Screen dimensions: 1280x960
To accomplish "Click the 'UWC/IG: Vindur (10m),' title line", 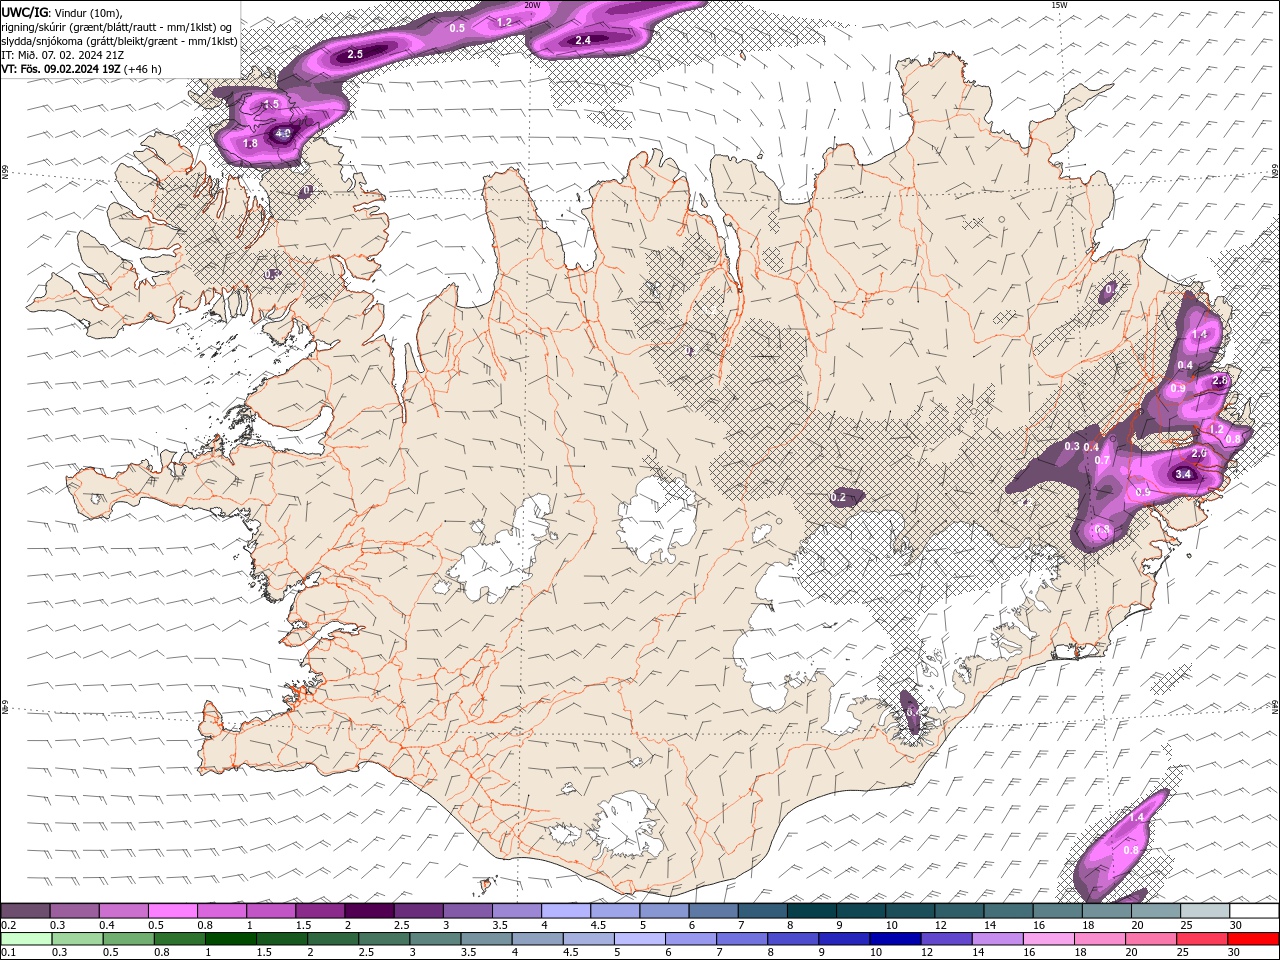I will [61, 12].
